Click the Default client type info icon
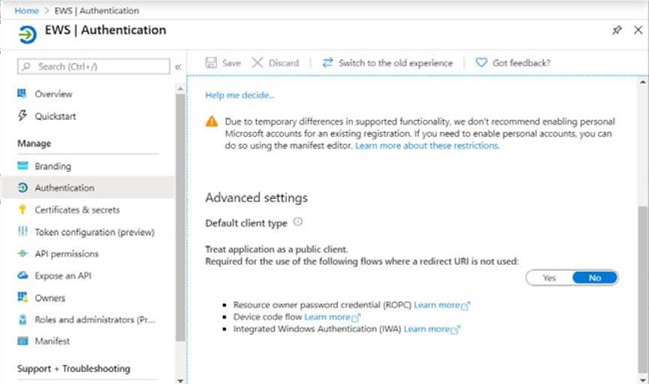 pos(298,222)
